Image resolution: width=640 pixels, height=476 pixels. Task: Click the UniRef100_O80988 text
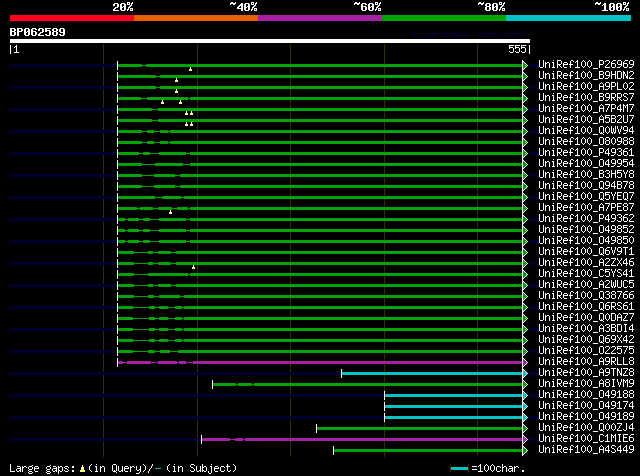click(586, 142)
